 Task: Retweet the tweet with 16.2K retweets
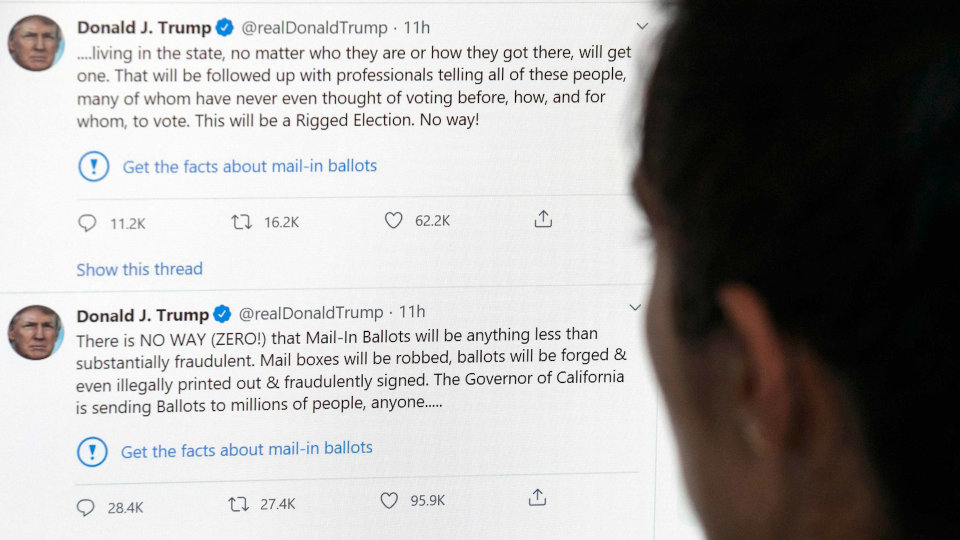tap(242, 222)
